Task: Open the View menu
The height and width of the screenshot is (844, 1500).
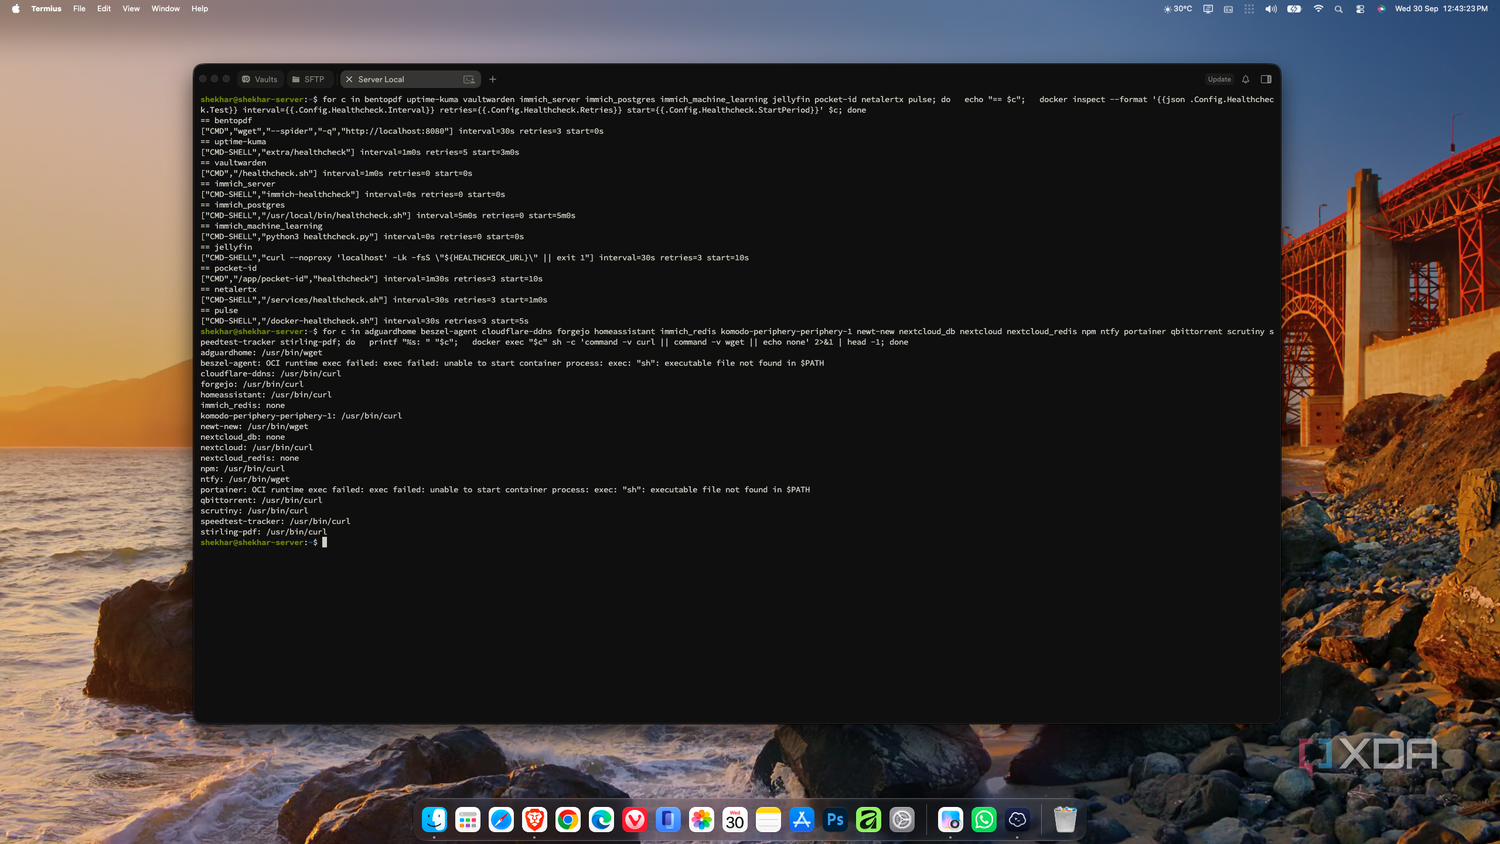Action: point(131,8)
